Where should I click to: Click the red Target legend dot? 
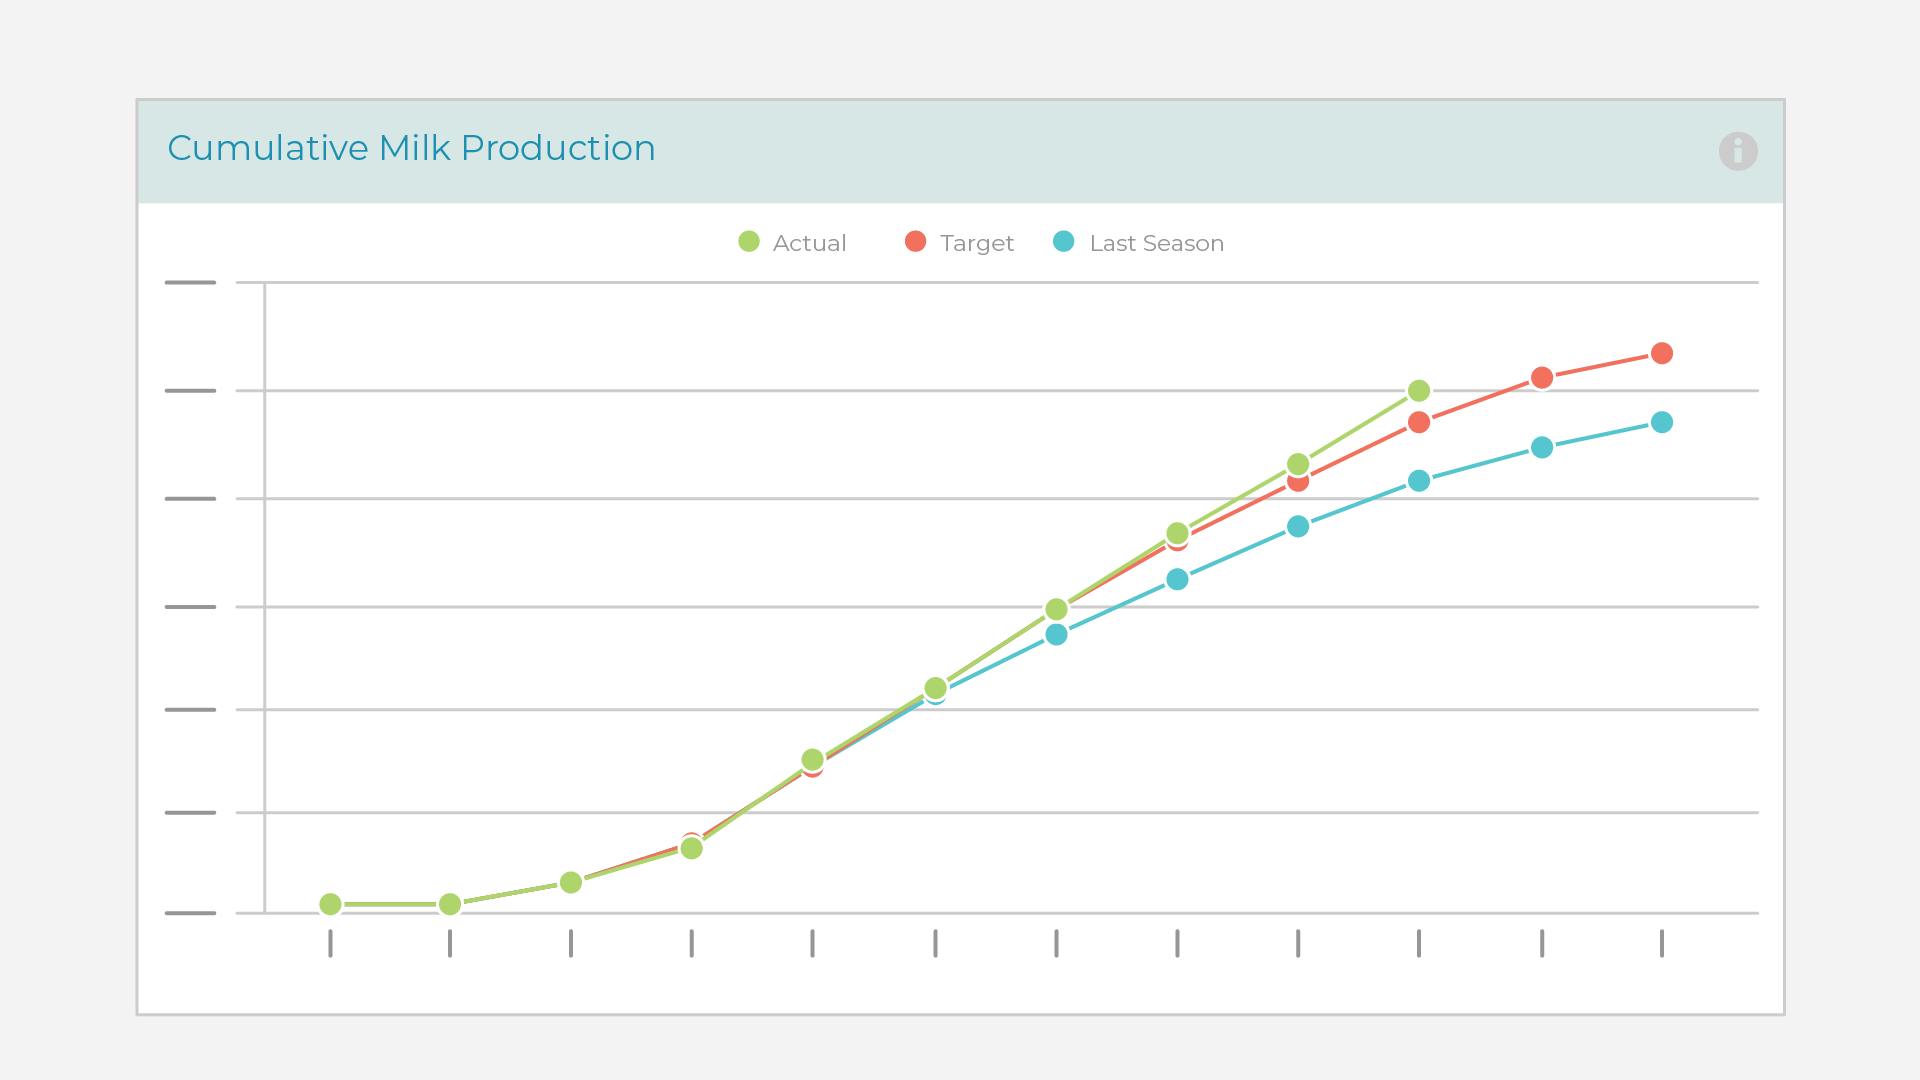915,242
